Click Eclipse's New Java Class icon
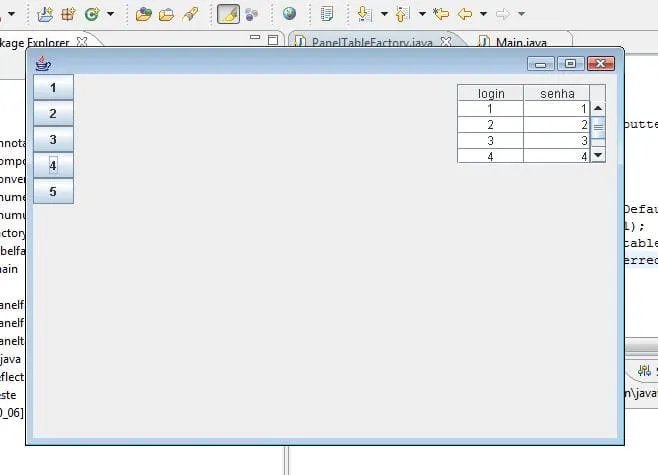Viewport: 658px width, 475px height. pyautogui.click(x=92, y=14)
